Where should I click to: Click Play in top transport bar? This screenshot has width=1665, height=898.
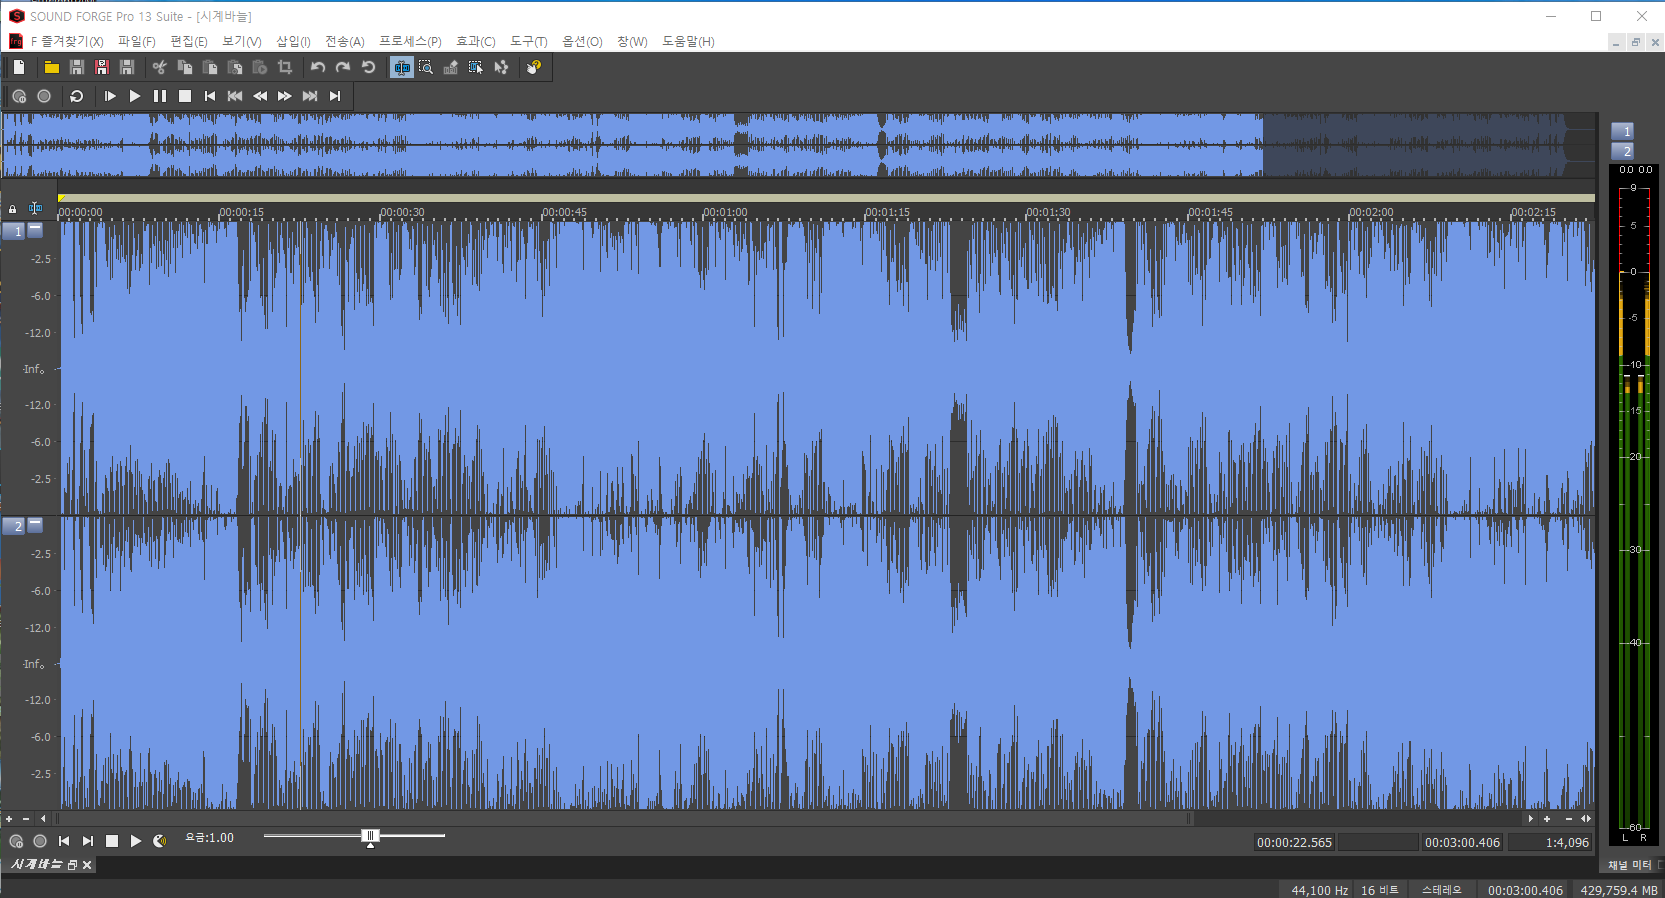(x=135, y=96)
